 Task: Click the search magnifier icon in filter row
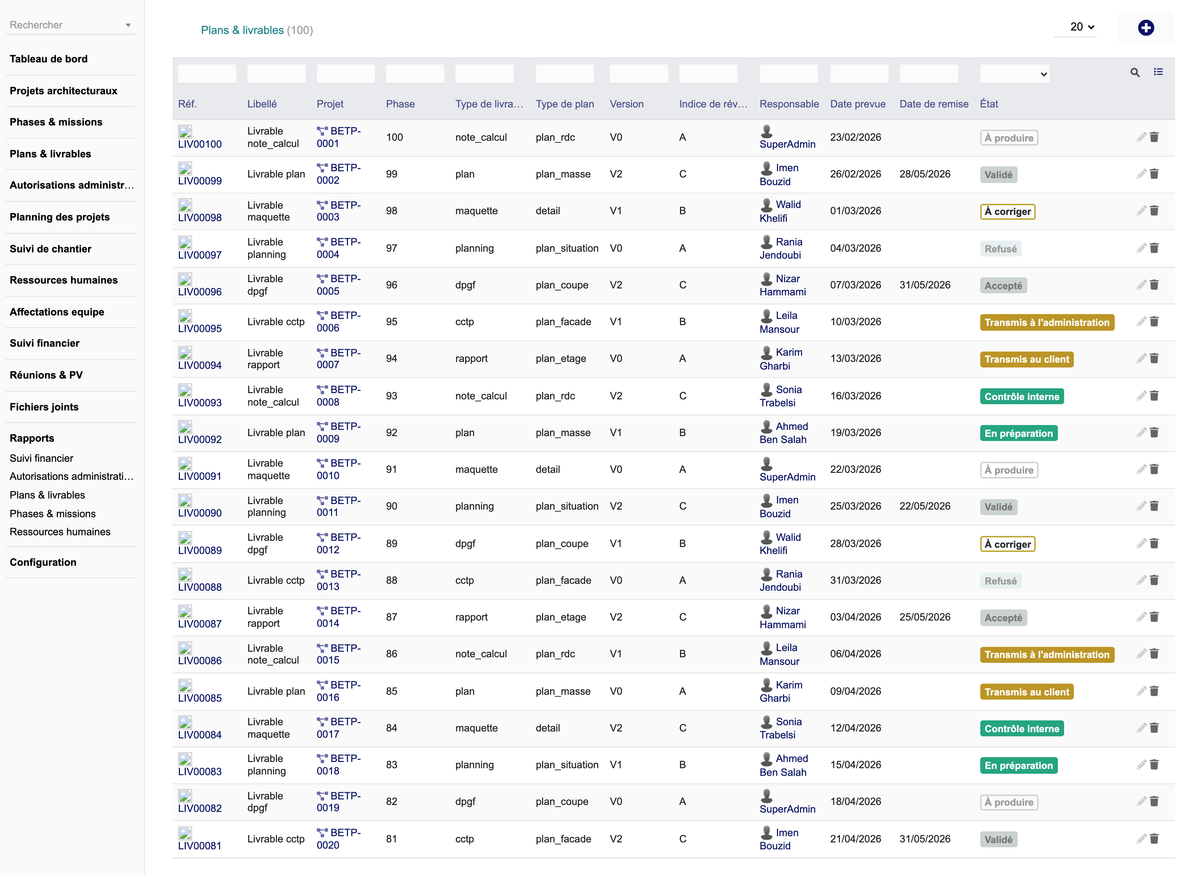1135,73
